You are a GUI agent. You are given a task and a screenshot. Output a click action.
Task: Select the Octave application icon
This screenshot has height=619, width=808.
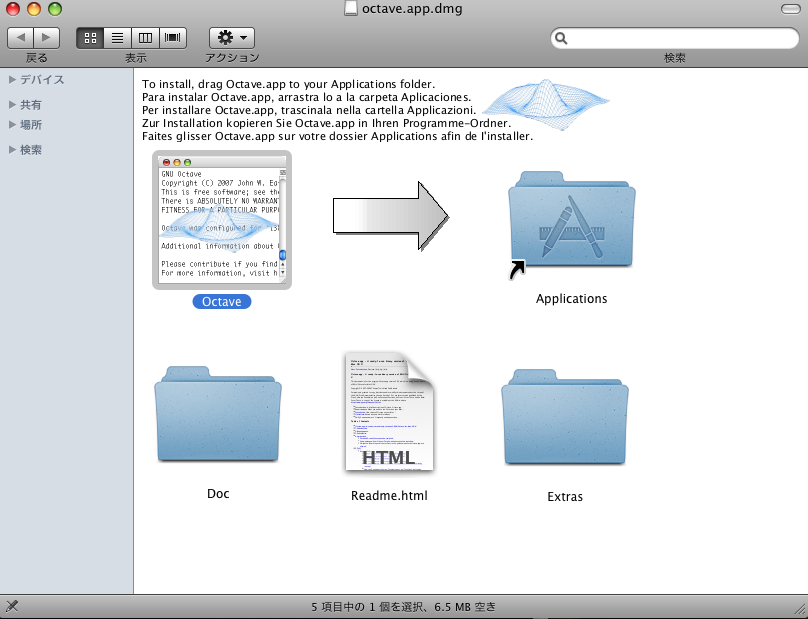pyautogui.click(x=222, y=220)
